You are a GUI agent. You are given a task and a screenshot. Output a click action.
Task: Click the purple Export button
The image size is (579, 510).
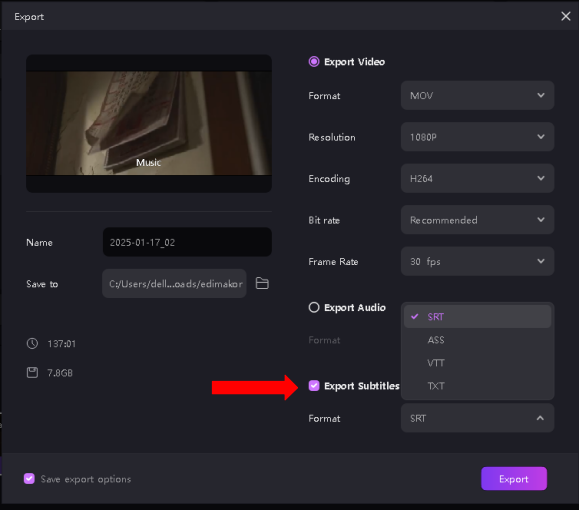pyautogui.click(x=514, y=479)
